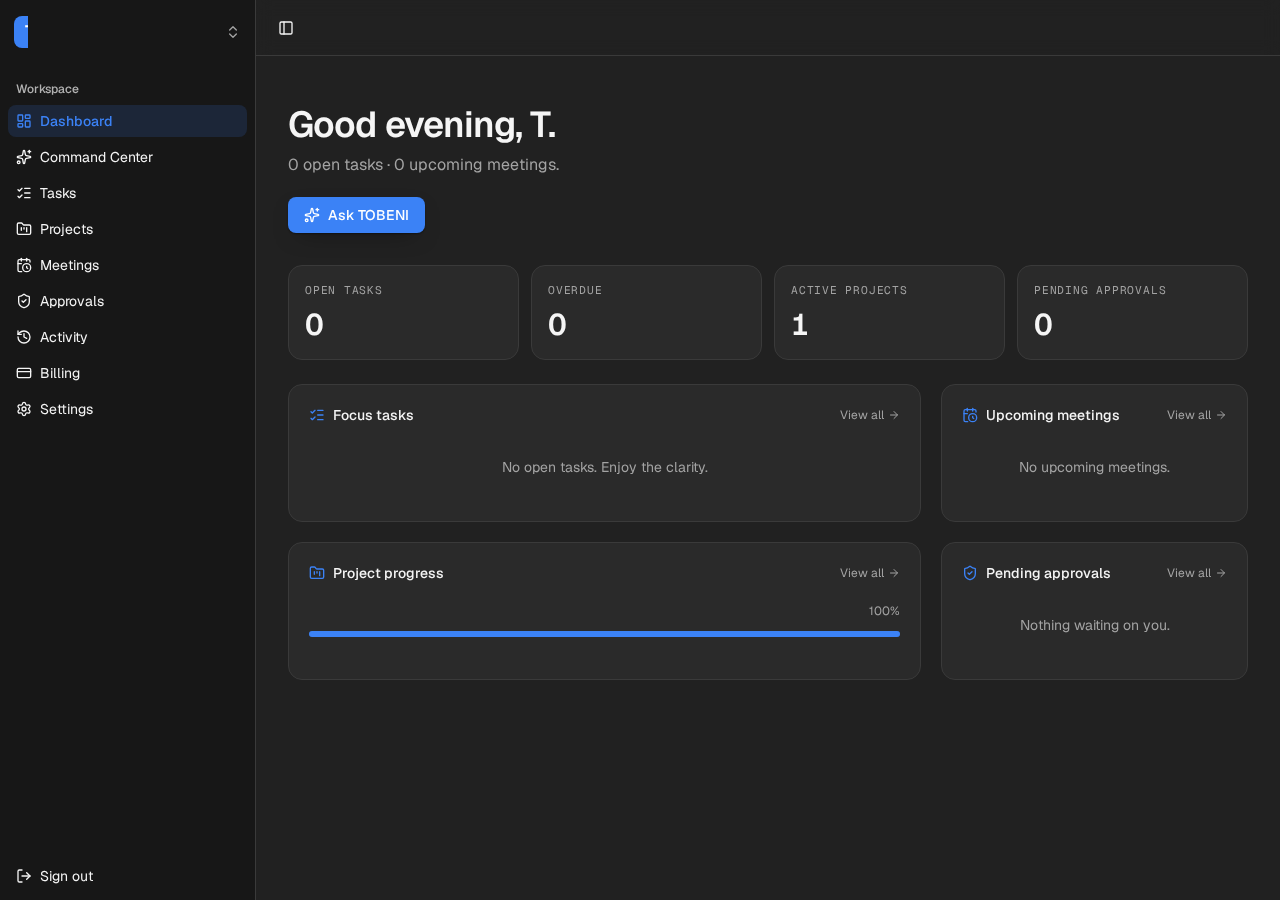This screenshot has height=900, width=1280.
Task: Click the Activity history icon in sidebar
Action: (24, 337)
